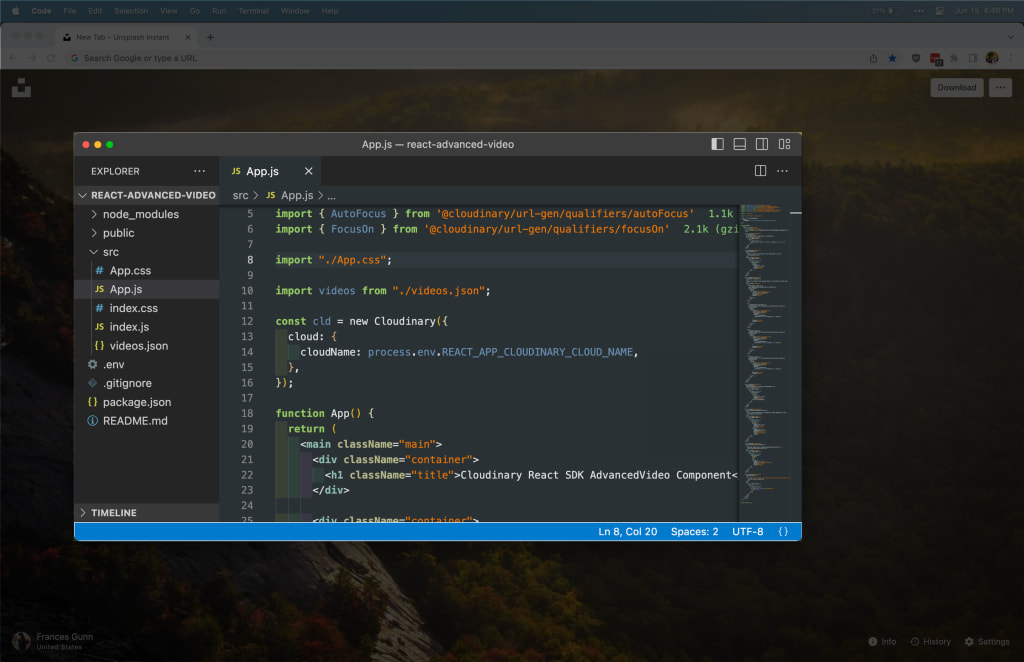
Task: Click the Chrome reload button
Action: click(51, 58)
